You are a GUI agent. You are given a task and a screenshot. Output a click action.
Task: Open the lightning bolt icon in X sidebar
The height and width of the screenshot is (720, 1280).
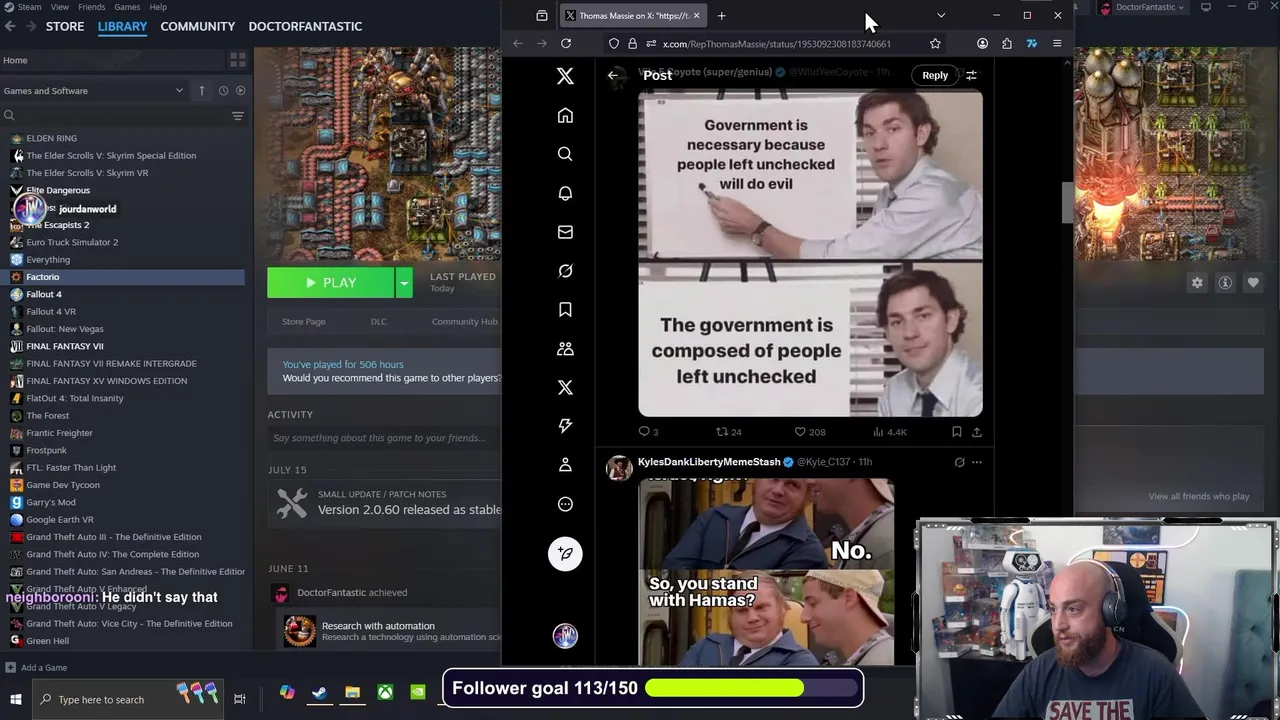565,426
